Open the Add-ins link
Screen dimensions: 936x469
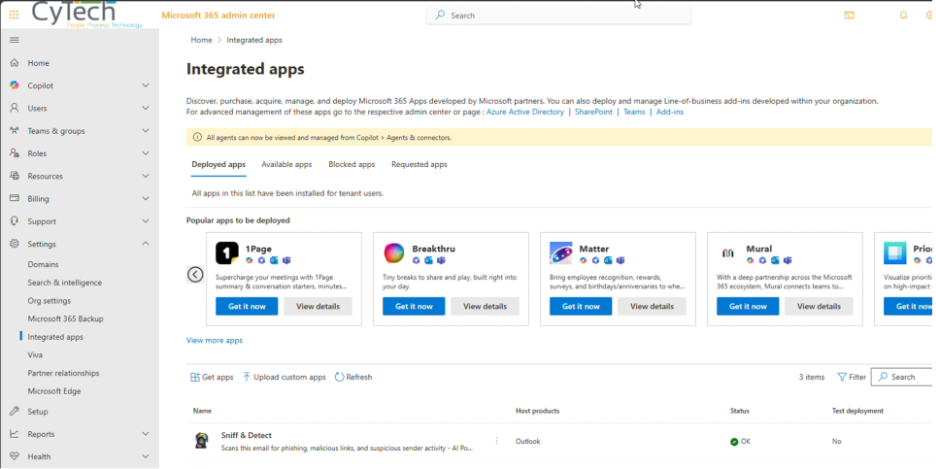(670, 112)
